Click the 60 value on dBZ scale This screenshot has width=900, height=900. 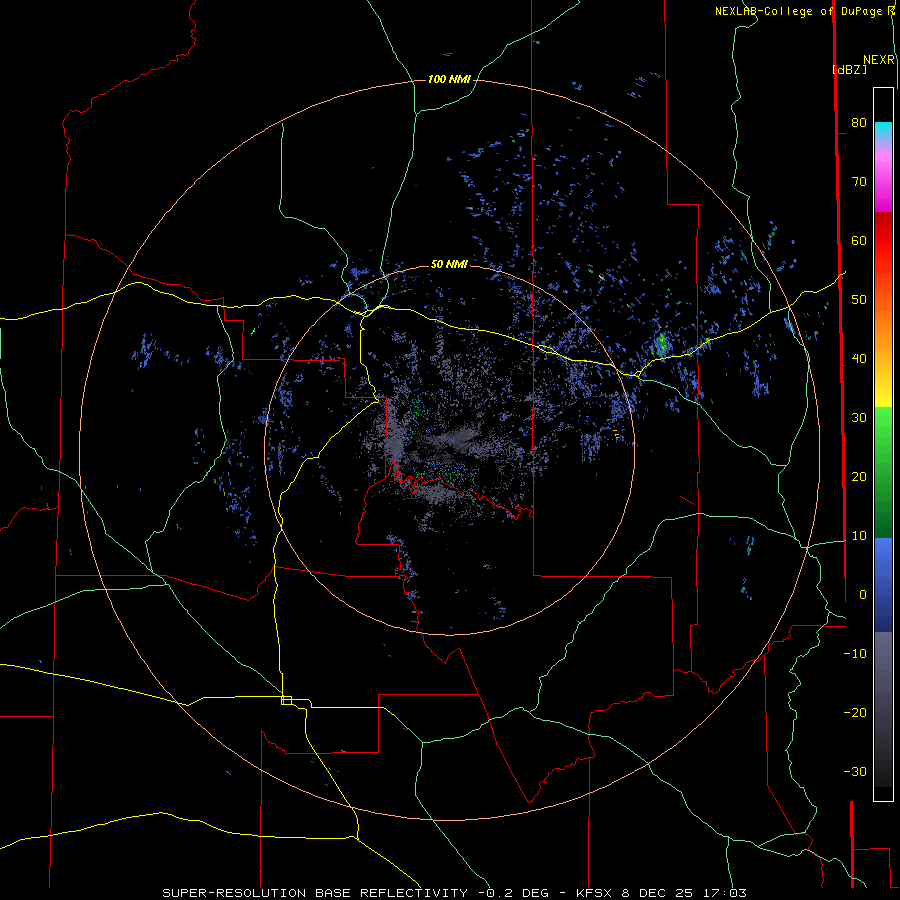(859, 240)
